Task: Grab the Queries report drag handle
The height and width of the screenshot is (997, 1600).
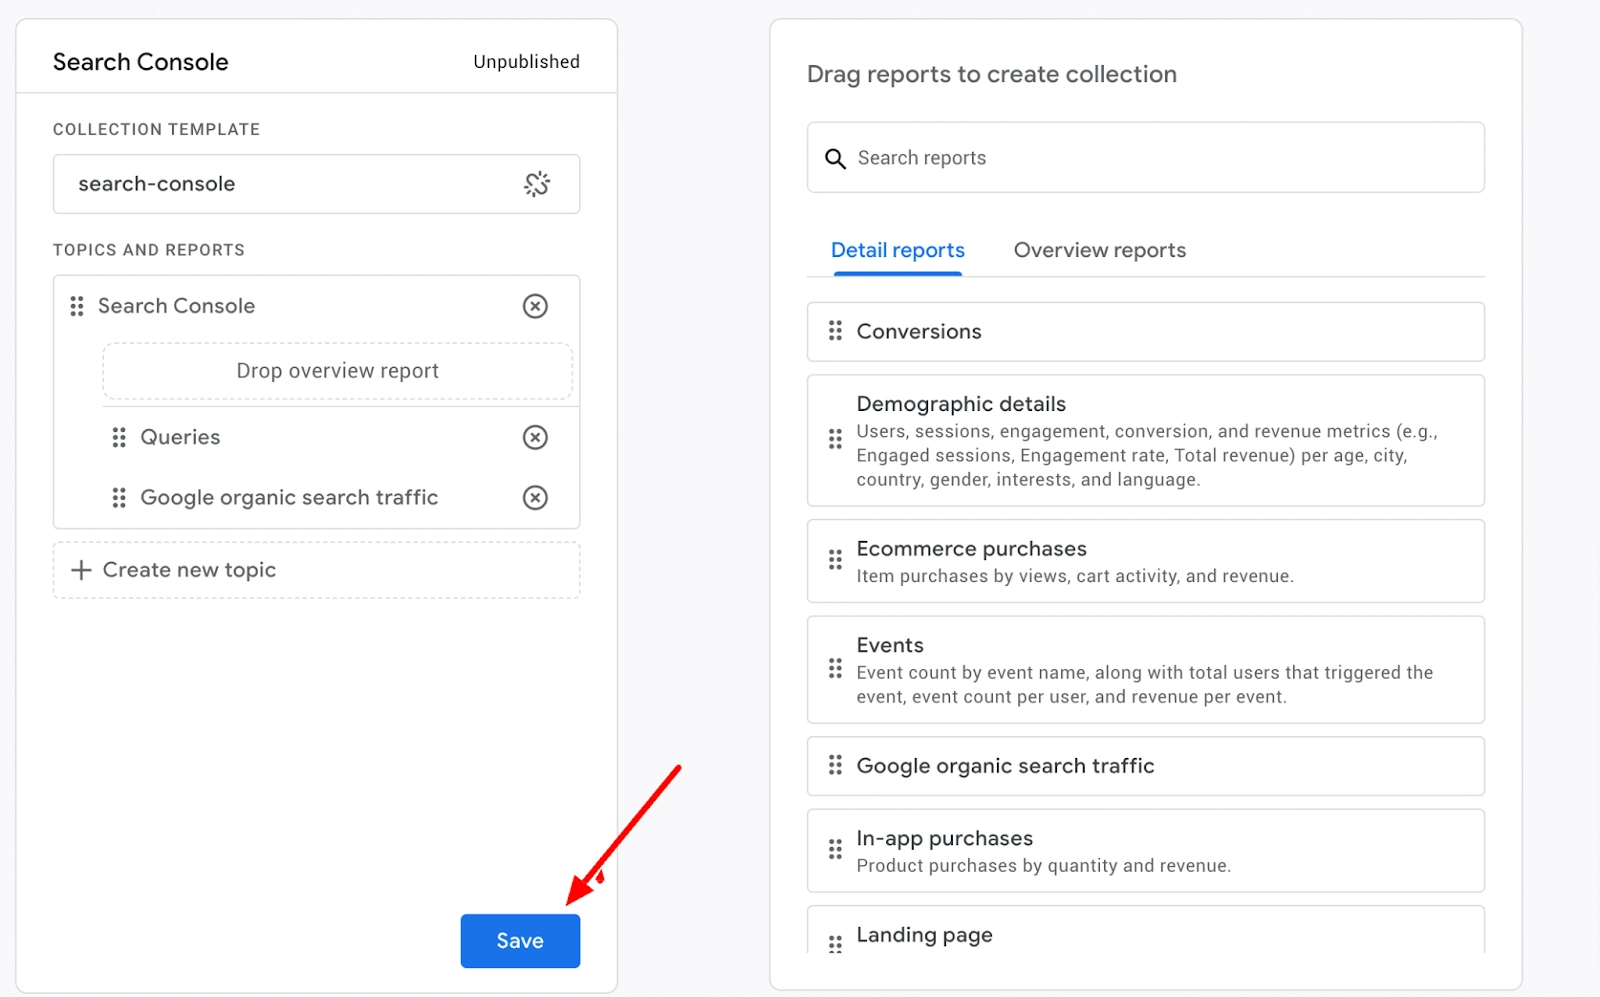Action: point(119,437)
